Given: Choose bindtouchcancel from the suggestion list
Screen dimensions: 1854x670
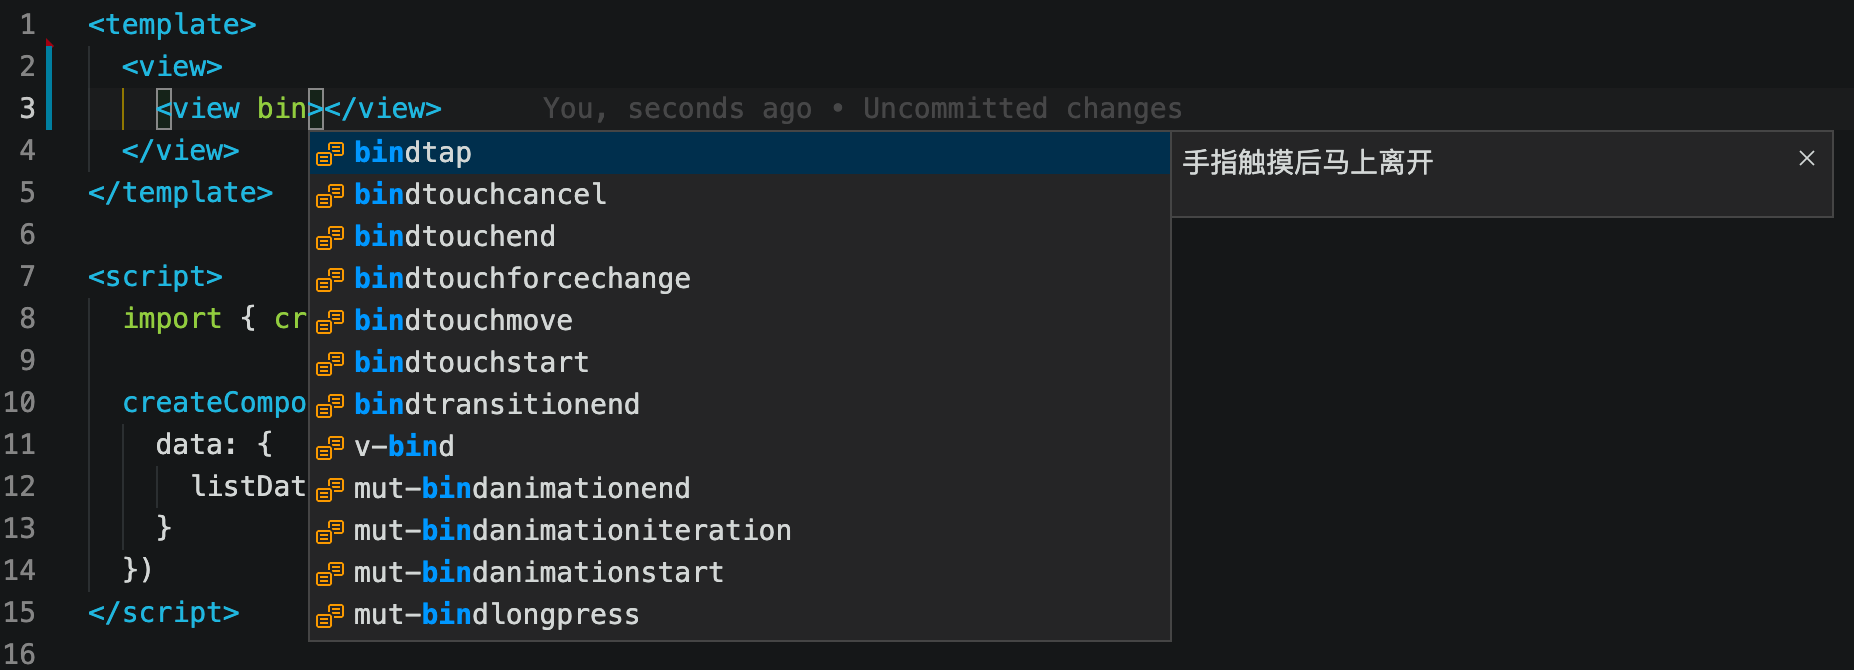Looking at the screenshot, I should pos(739,194).
